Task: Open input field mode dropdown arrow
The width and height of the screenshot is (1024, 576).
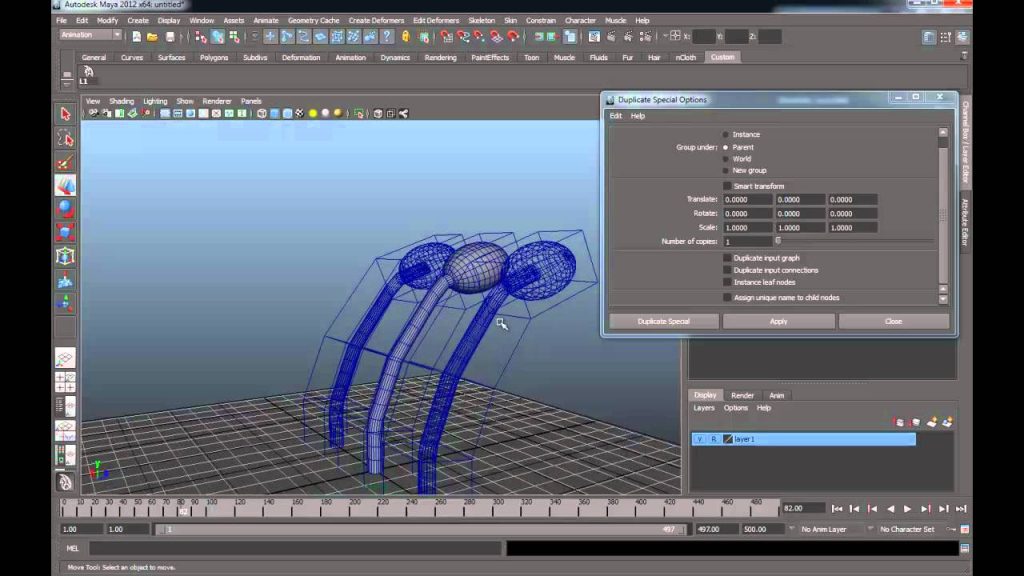Action: pyautogui.click(x=665, y=37)
